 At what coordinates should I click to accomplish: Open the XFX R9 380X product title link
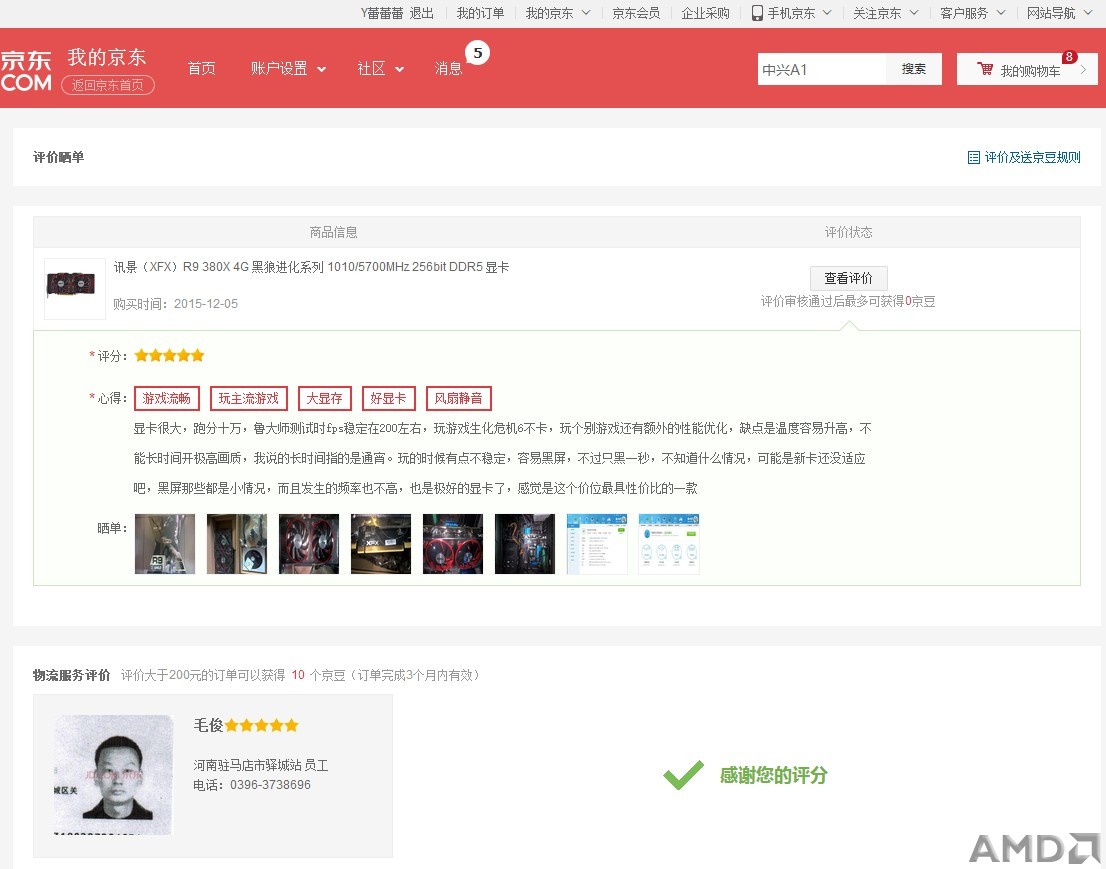pyautogui.click(x=311, y=267)
